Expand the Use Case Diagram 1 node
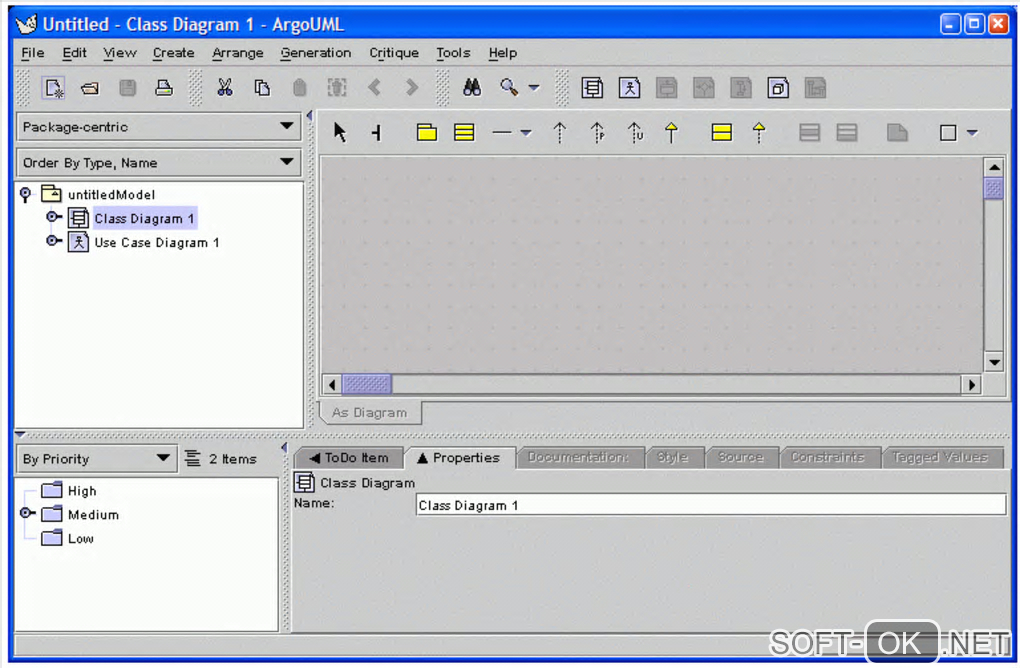Image resolution: width=1020 pixels, height=668 pixels. [x=54, y=241]
